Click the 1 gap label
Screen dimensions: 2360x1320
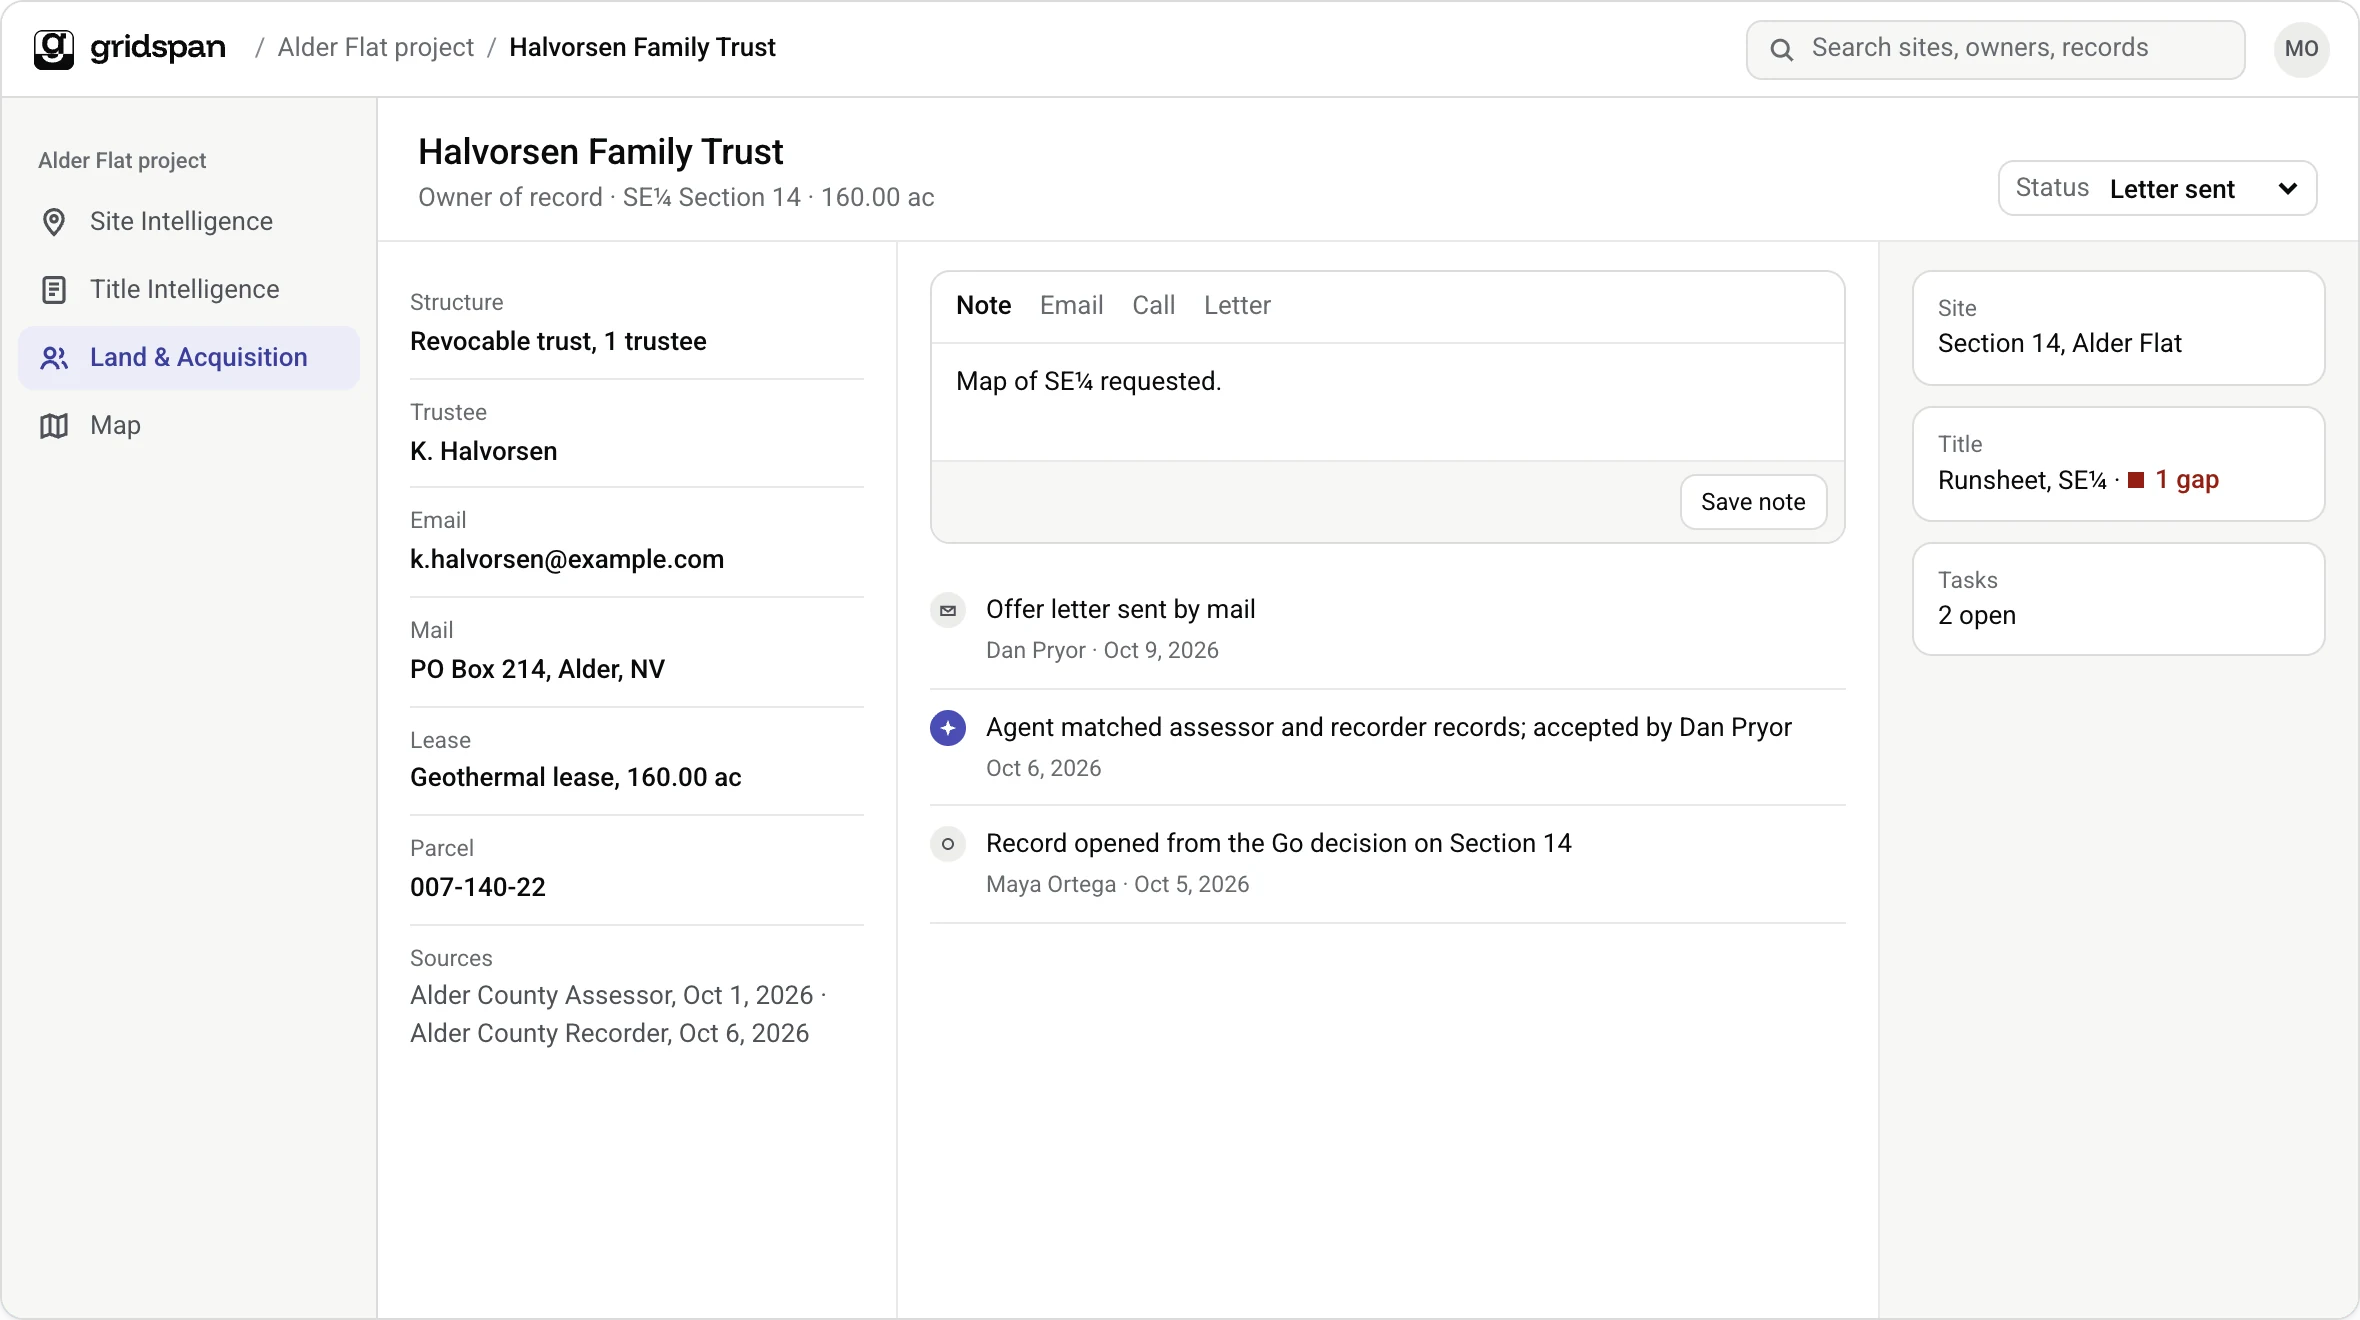point(2186,480)
